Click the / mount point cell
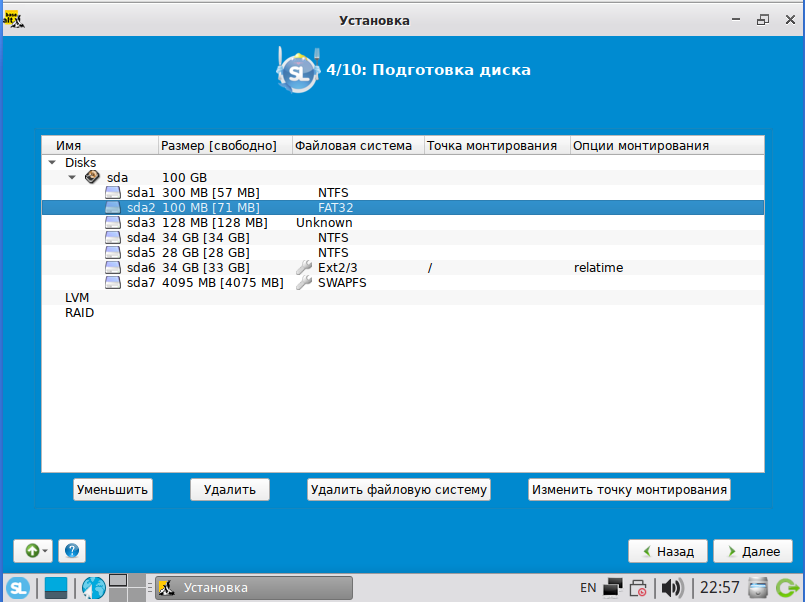The width and height of the screenshot is (805, 602). [430, 268]
